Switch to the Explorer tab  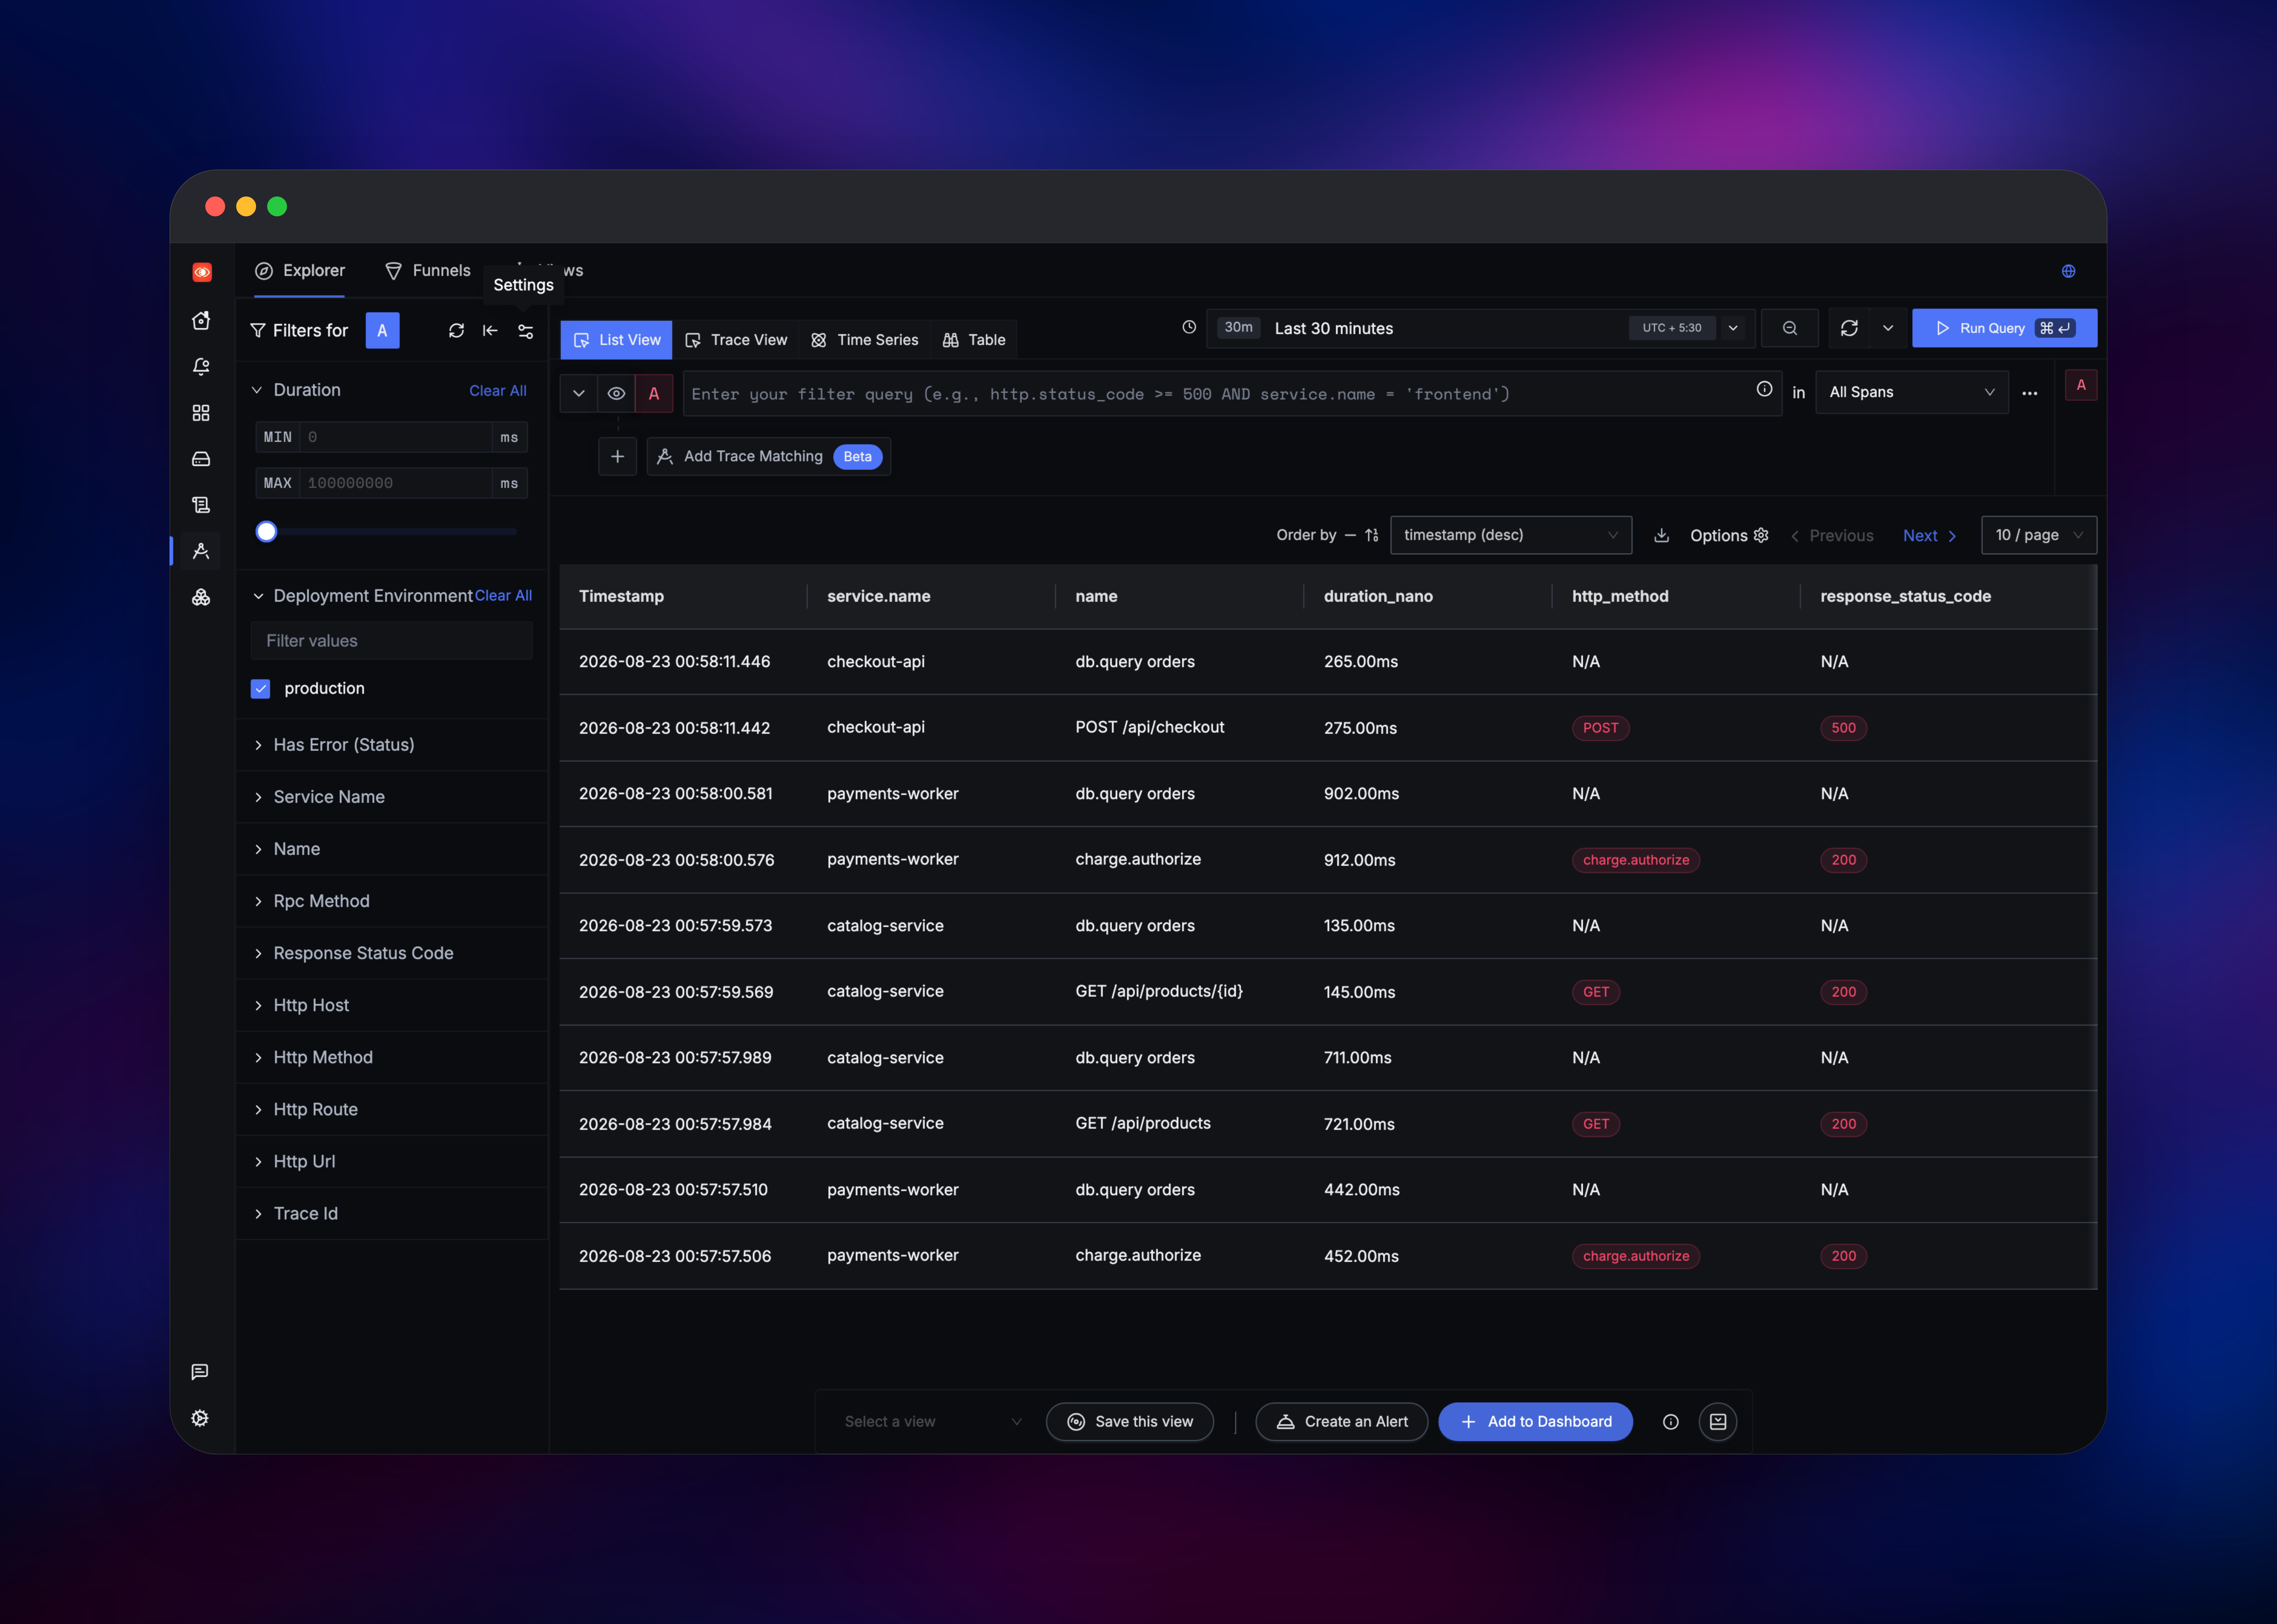(x=300, y=271)
